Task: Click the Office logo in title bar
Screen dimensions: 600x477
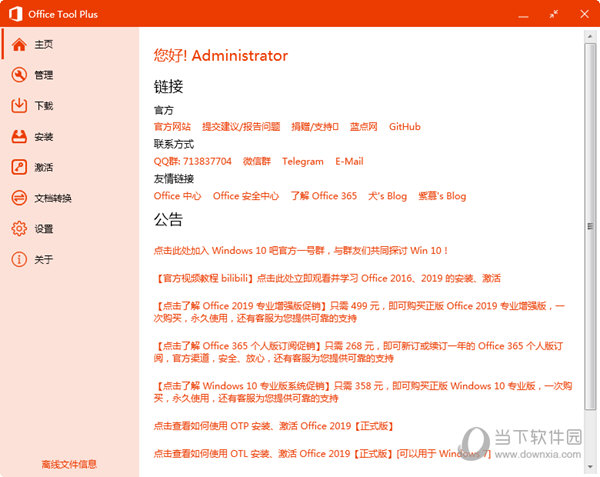Action: (x=16, y=14)
